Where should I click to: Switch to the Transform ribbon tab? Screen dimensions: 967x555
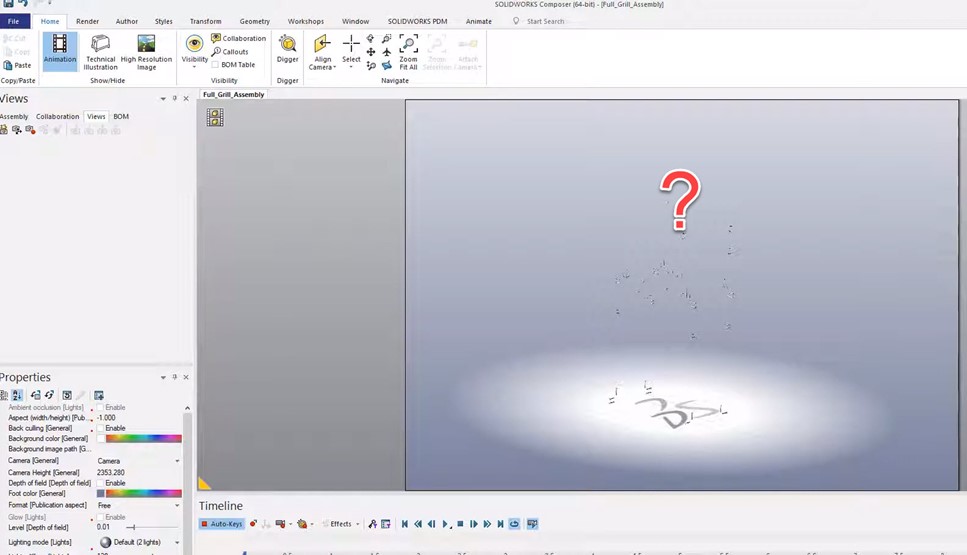205,21
